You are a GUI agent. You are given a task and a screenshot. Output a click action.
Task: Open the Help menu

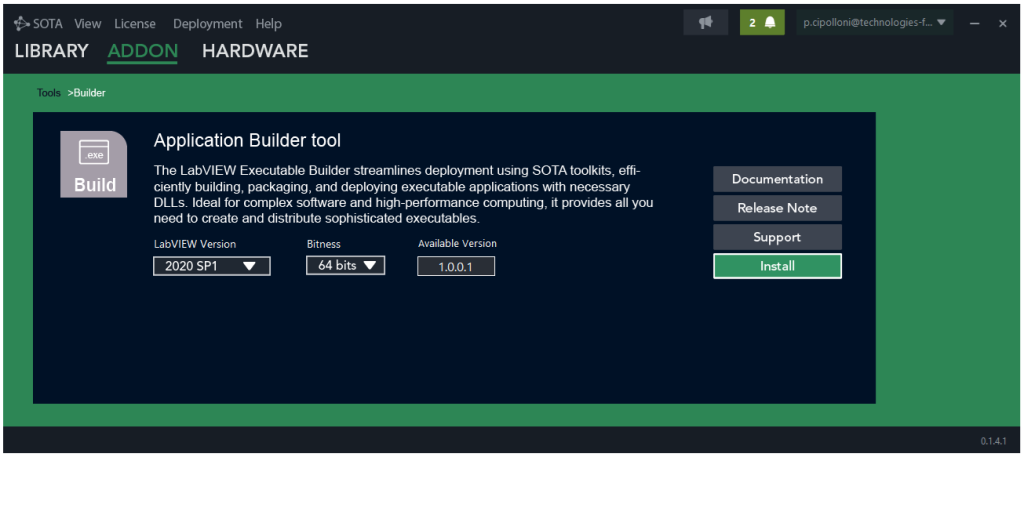pyautogui.click(x=268, y=23)
